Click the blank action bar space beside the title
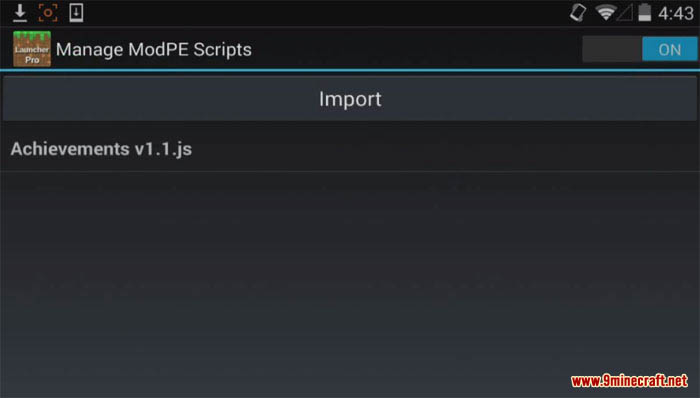This screenshot has width=700, height=398. click(415, 49)
